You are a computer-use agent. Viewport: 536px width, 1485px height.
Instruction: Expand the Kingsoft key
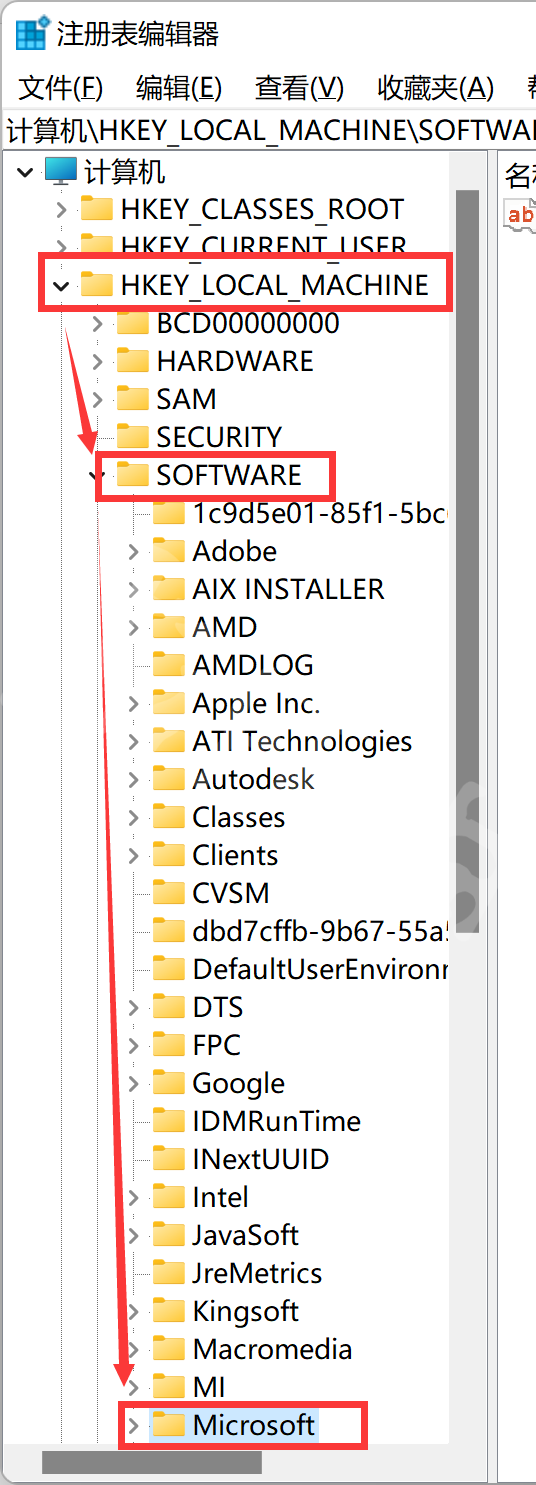(x=133, y=1311)
